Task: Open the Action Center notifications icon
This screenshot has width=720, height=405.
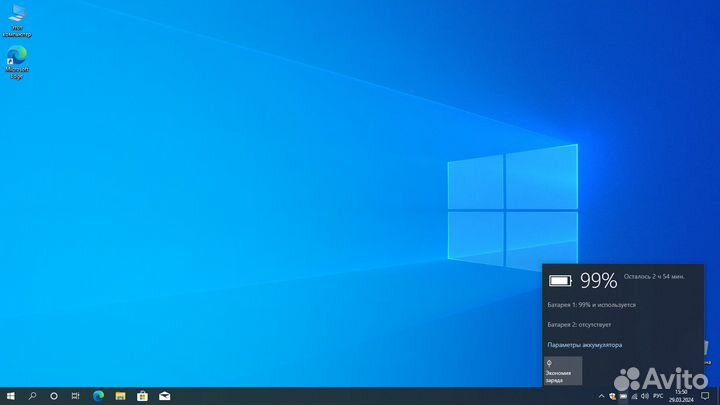Action: point(705,396)
